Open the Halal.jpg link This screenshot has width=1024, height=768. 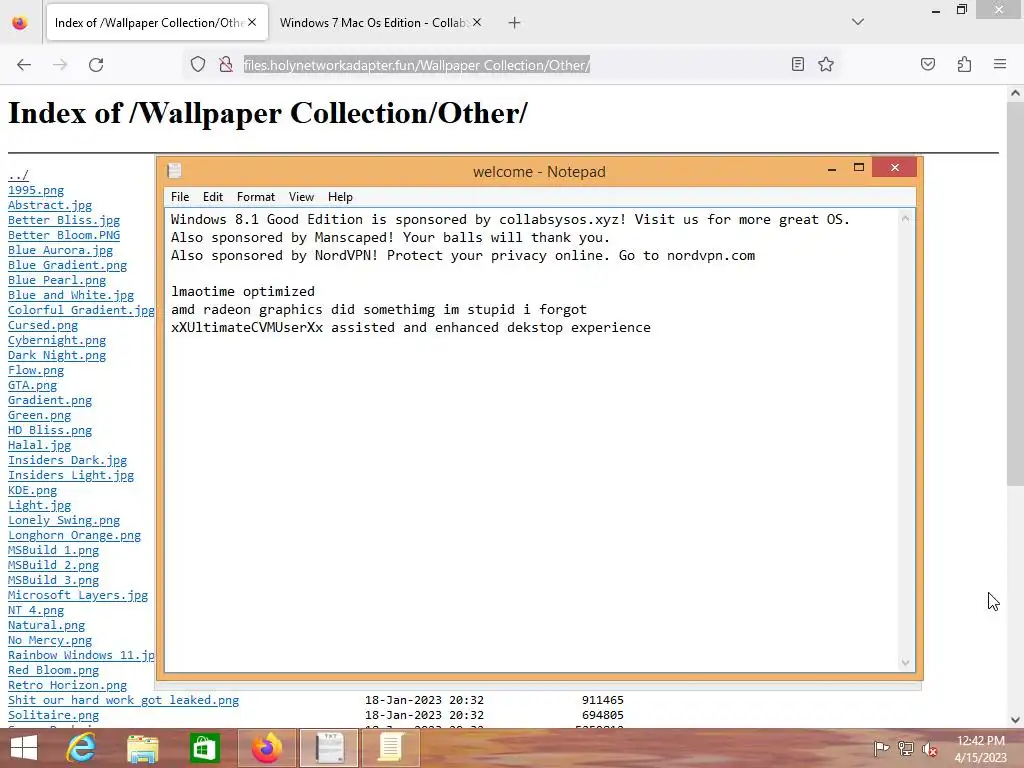pos(39,445)
